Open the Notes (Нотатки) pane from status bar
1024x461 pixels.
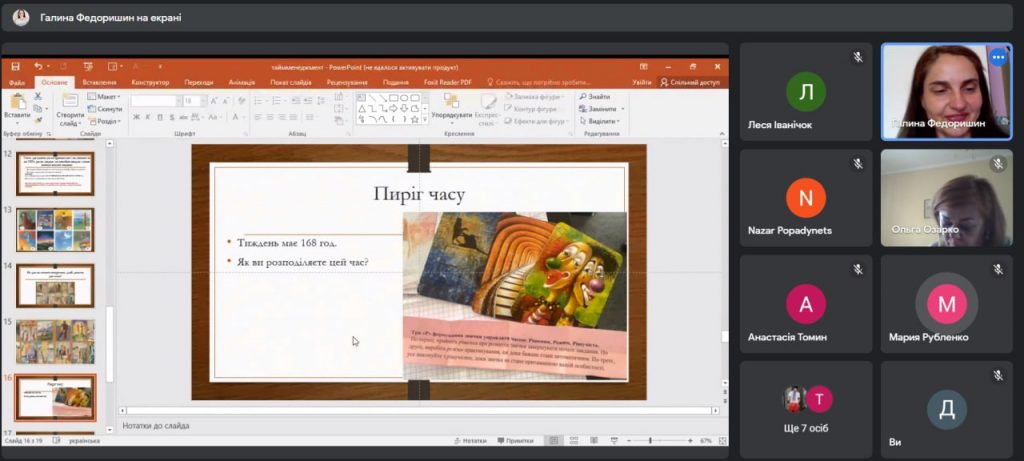click(x=470, y=440)
